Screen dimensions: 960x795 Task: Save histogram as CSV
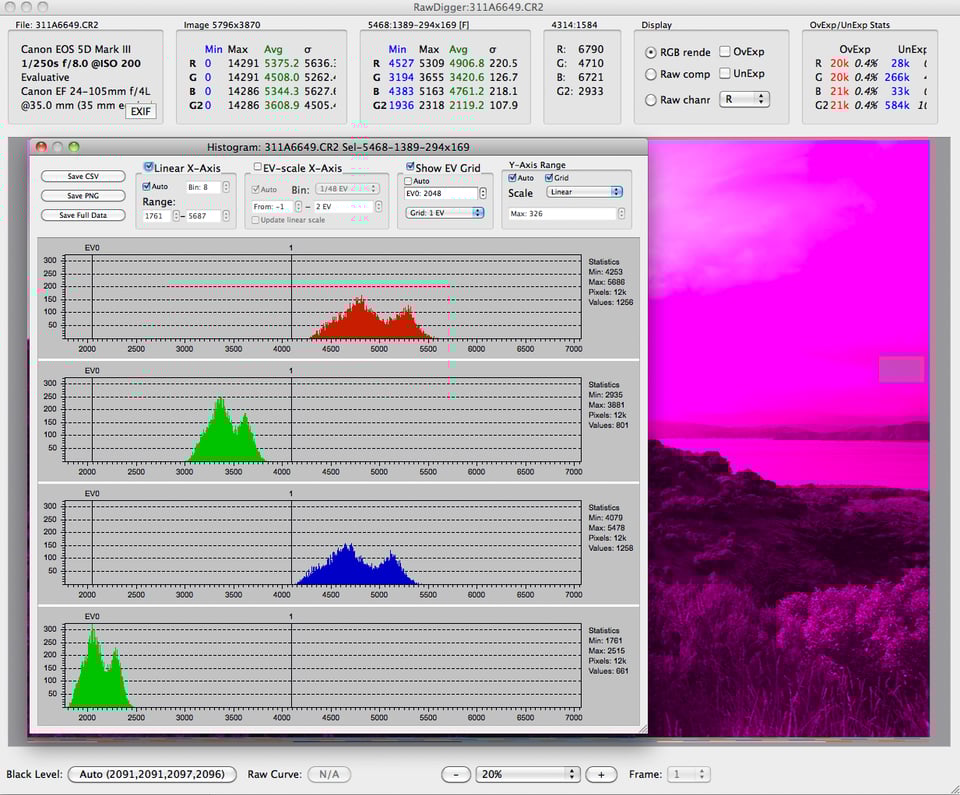(83, 176)
